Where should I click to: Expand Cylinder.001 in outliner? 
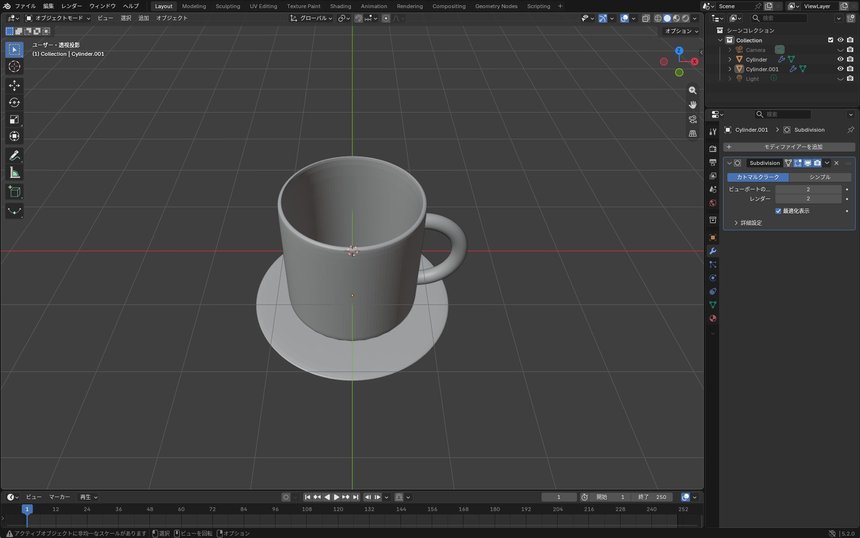coord(729,69)
